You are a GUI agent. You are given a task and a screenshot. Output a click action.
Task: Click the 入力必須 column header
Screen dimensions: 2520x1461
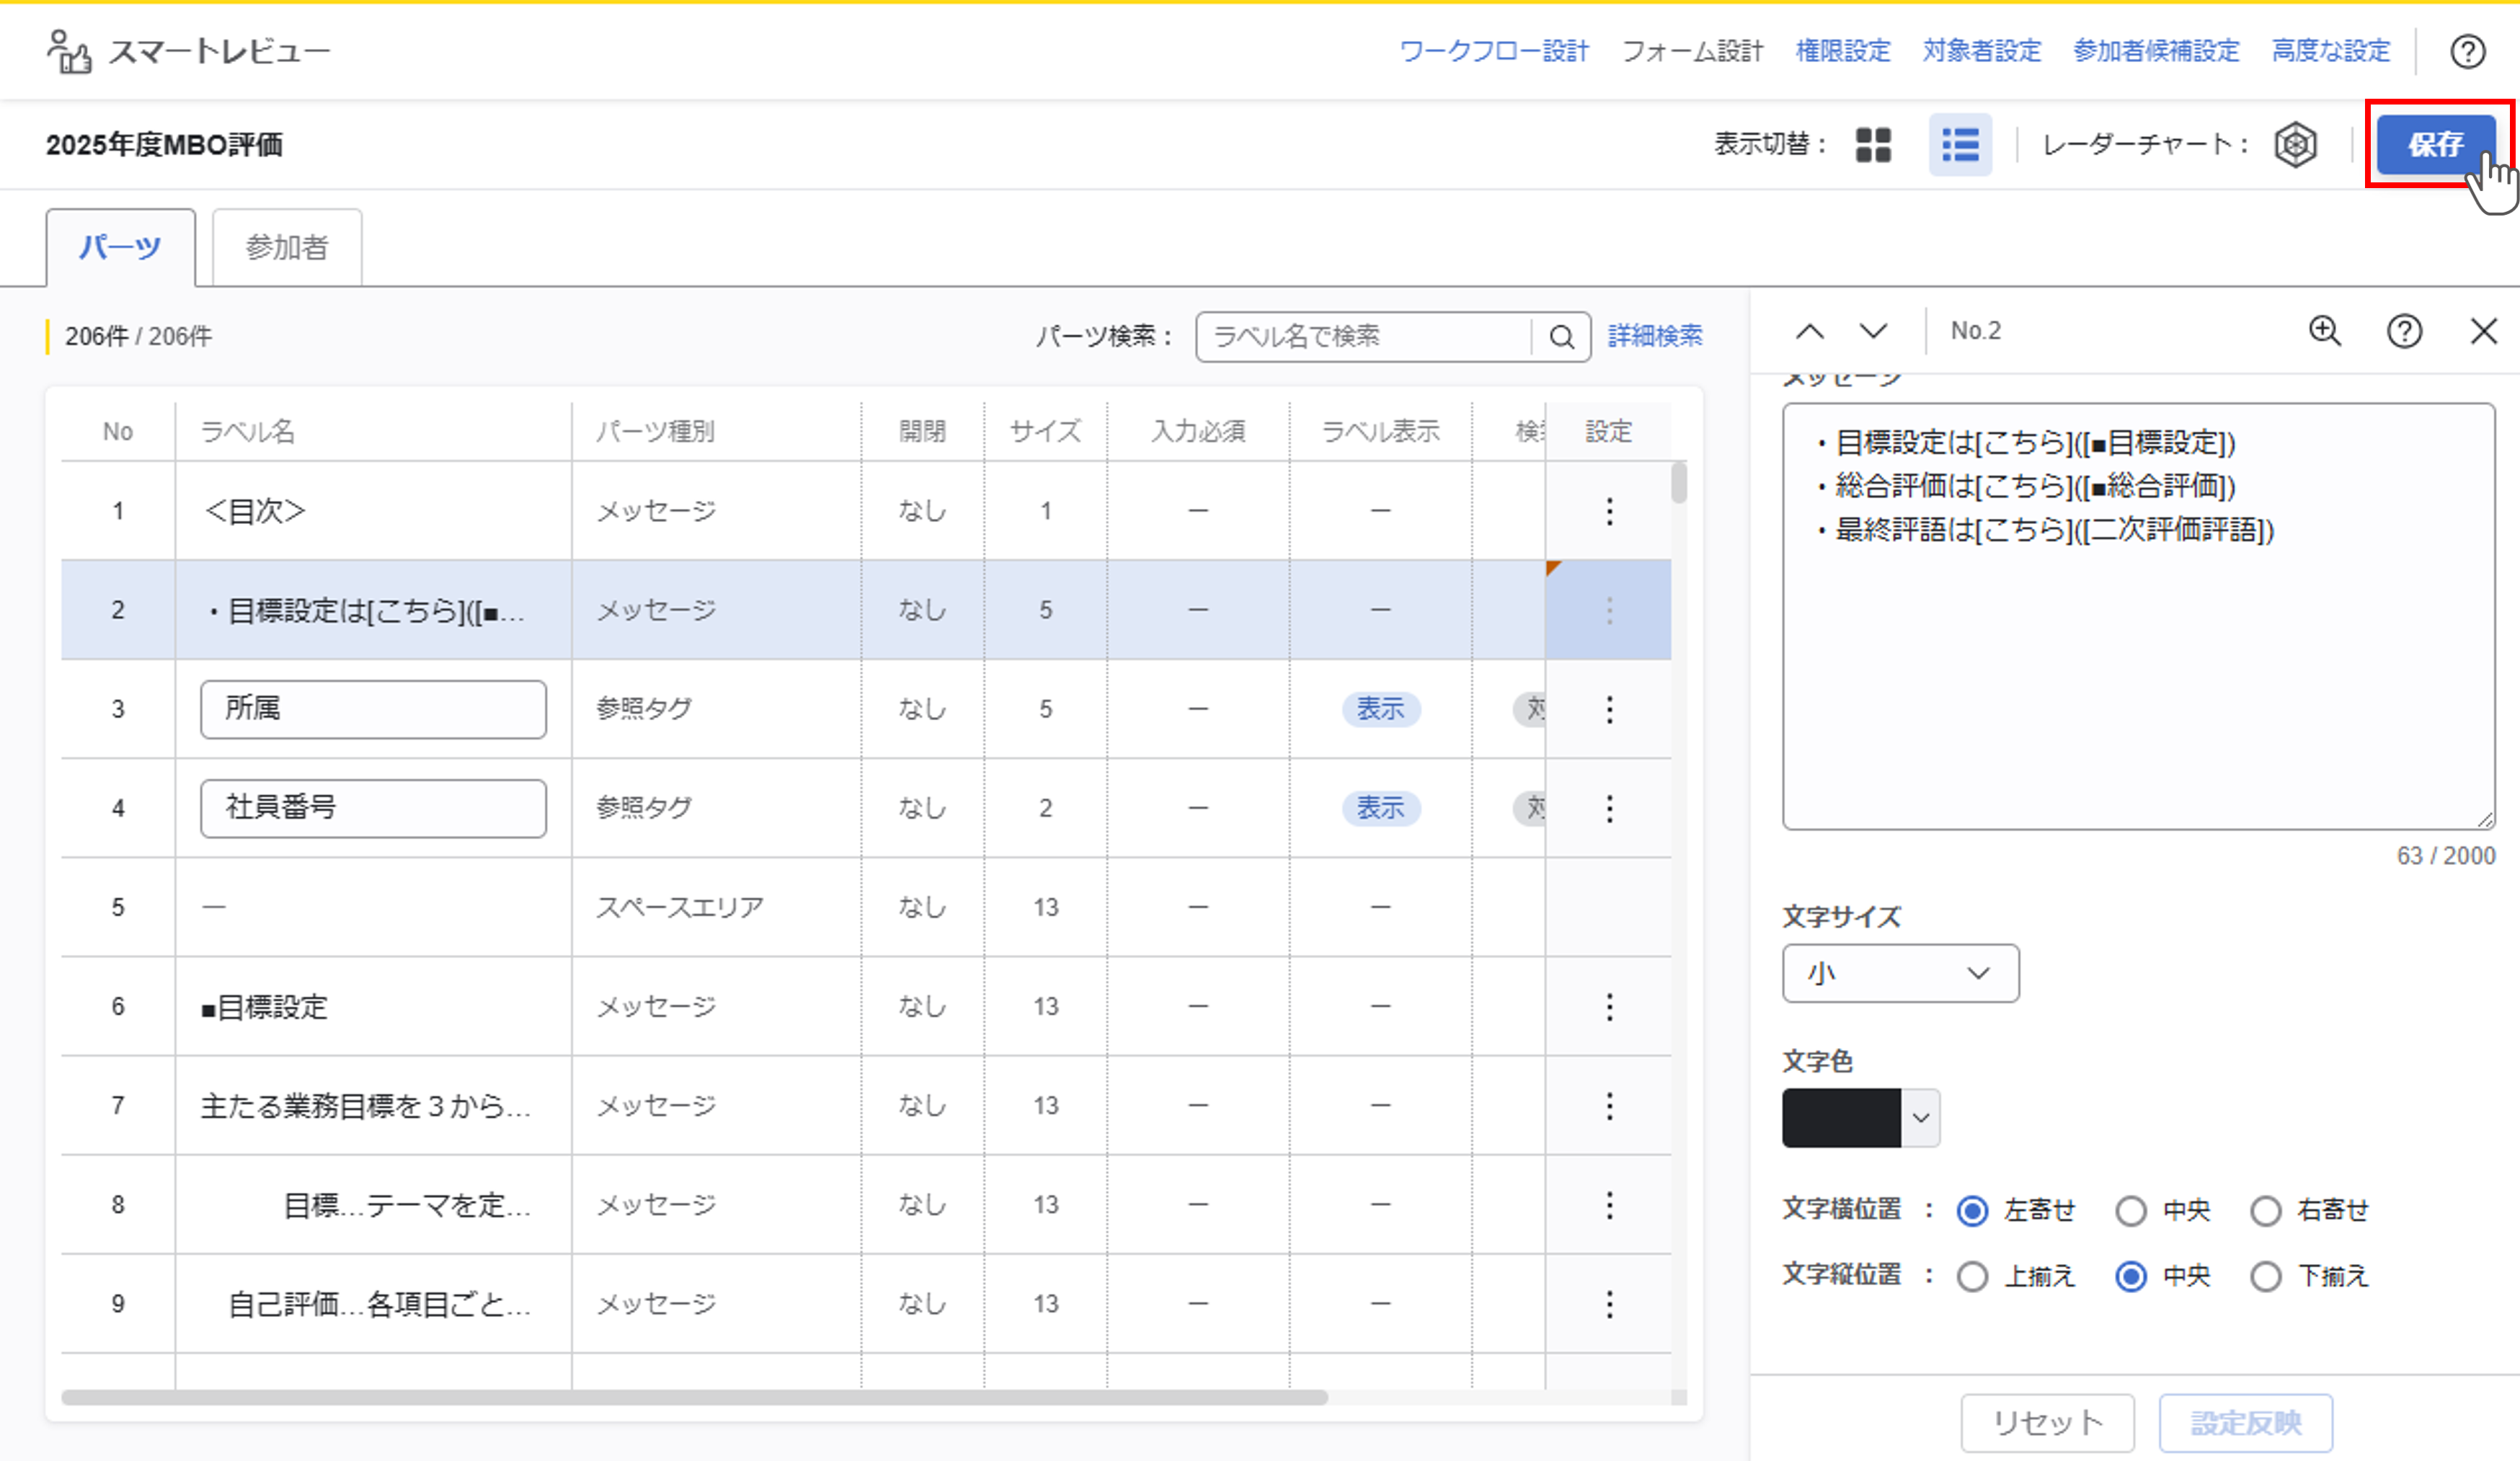[1198, 431]
